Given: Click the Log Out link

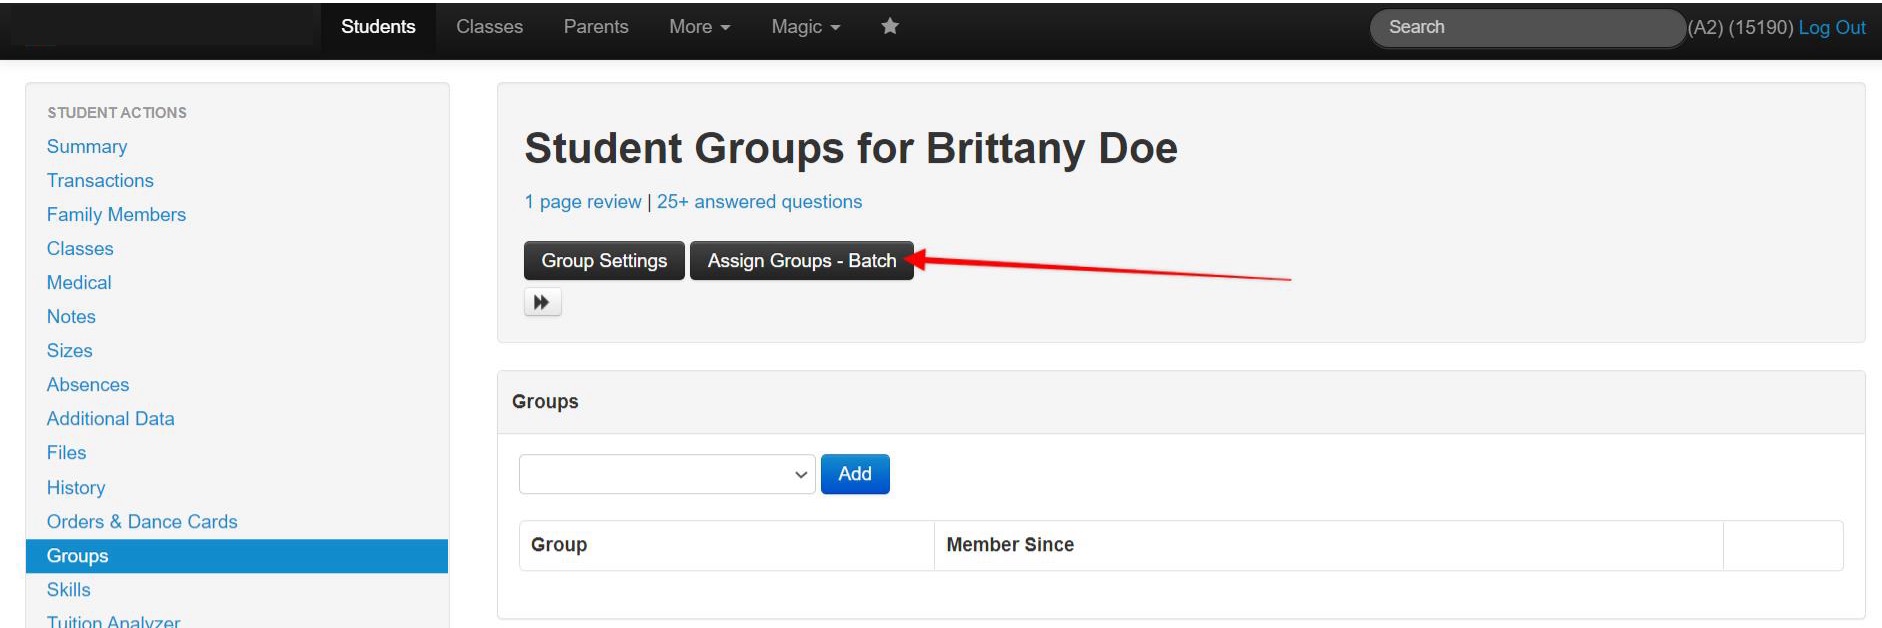Looking at the screenshot, I should point(1831,28).
